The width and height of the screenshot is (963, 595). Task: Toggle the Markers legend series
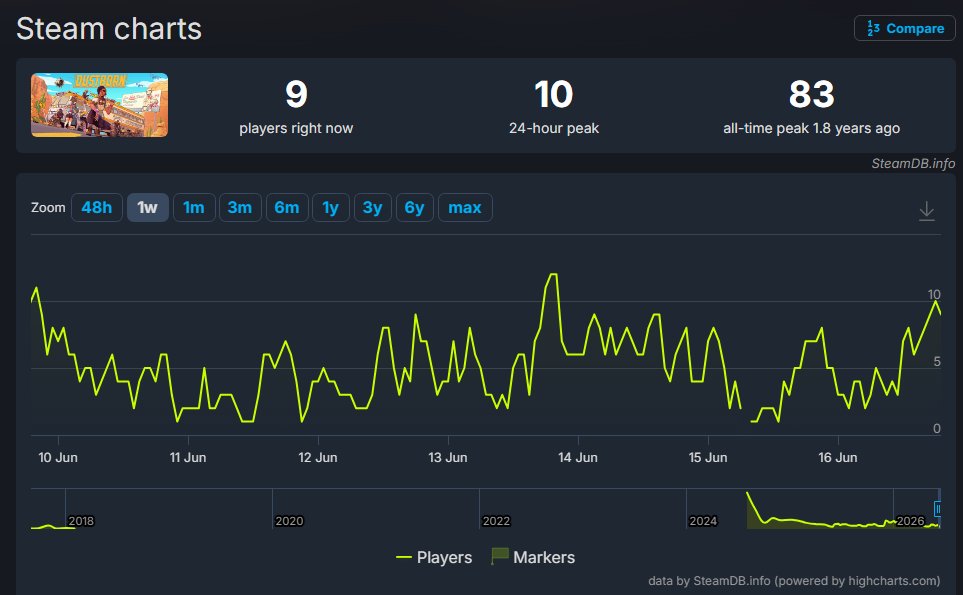coord(533,557)
